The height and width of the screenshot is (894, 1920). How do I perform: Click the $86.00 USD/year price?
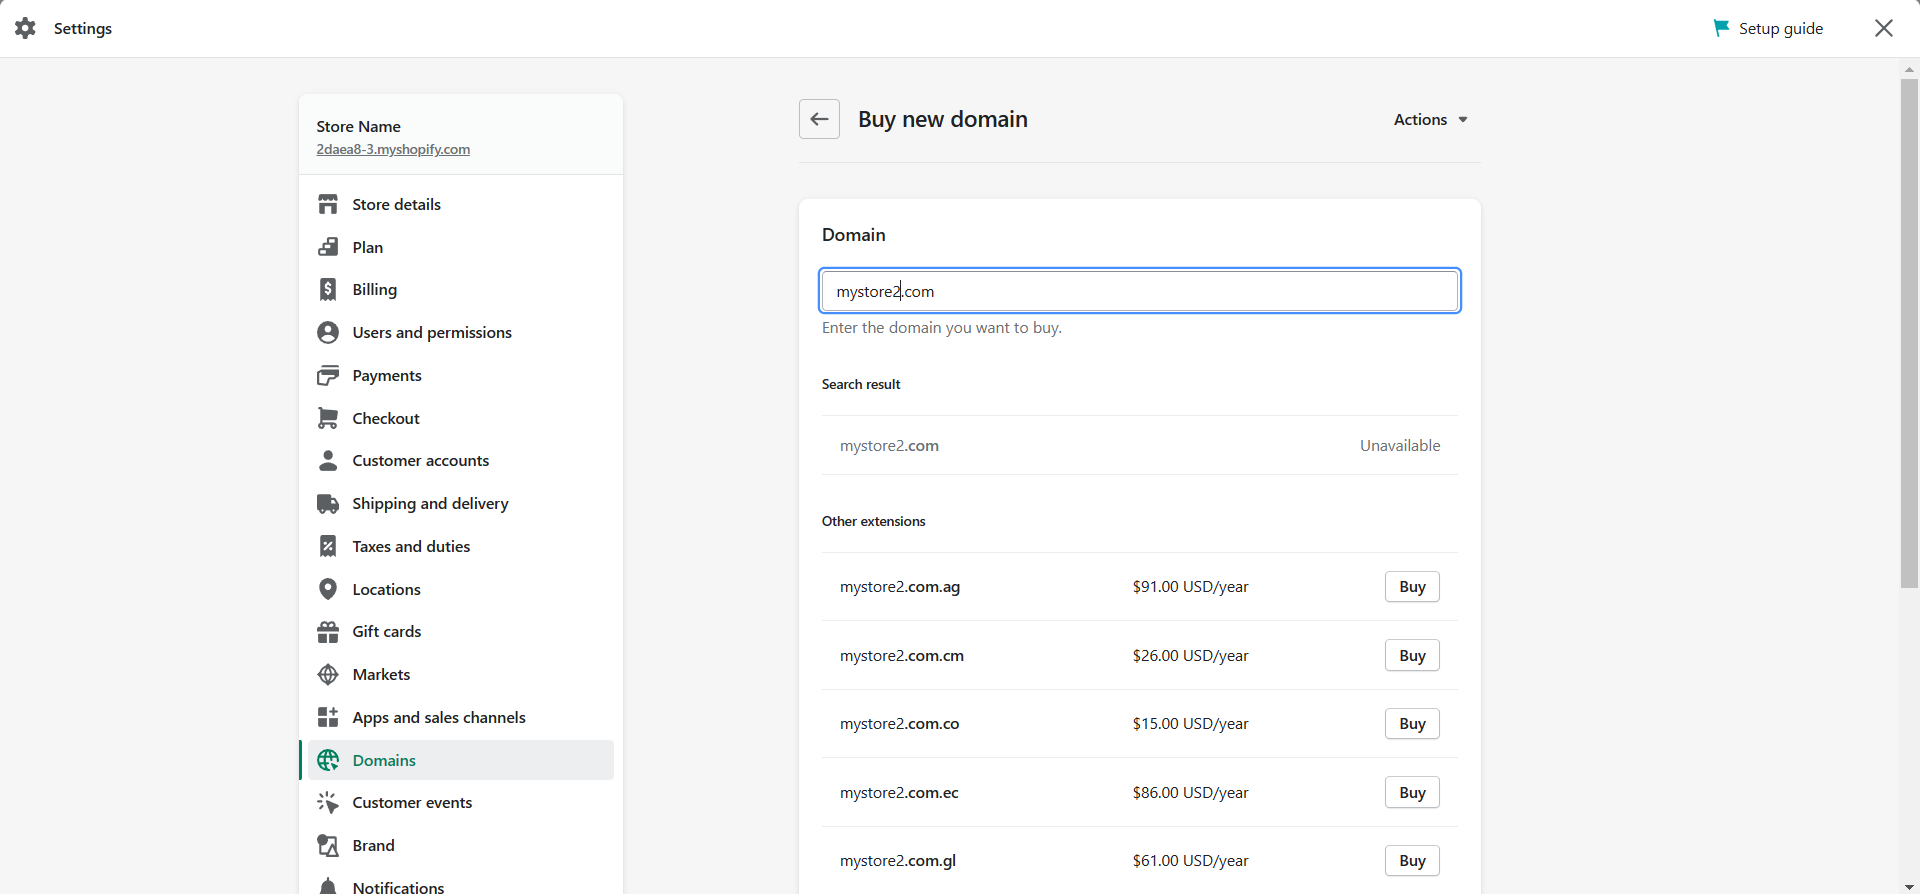(x=1190, y=793)
